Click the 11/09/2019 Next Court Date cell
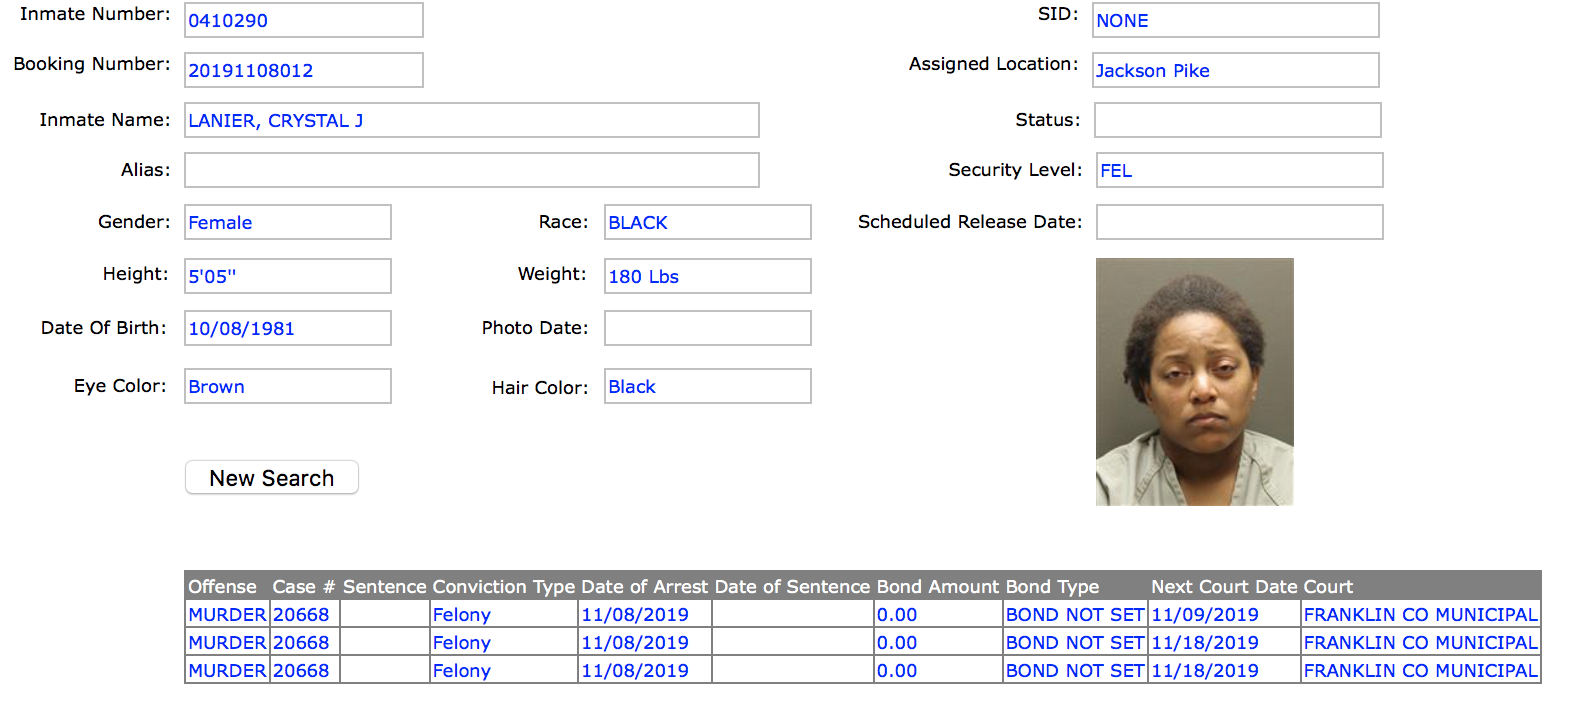1590x702 pixels. [x=1205, y=615]
